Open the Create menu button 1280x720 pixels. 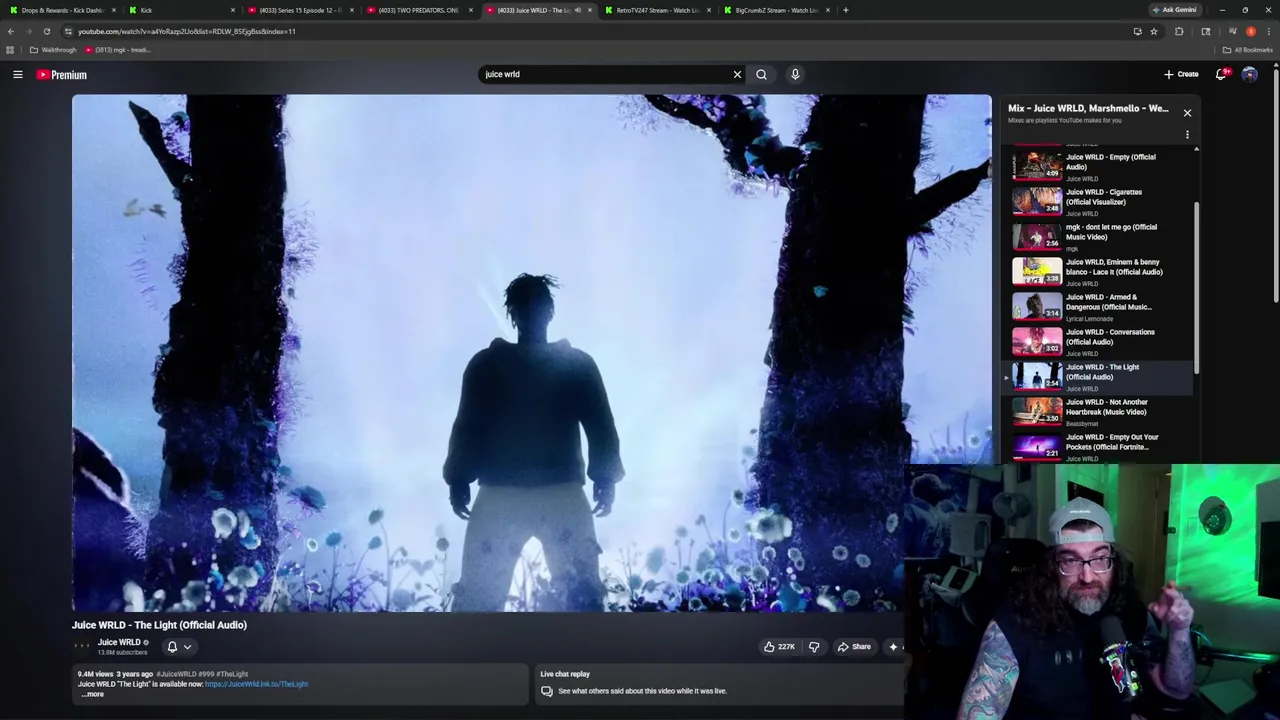(x=1181, y=74)
